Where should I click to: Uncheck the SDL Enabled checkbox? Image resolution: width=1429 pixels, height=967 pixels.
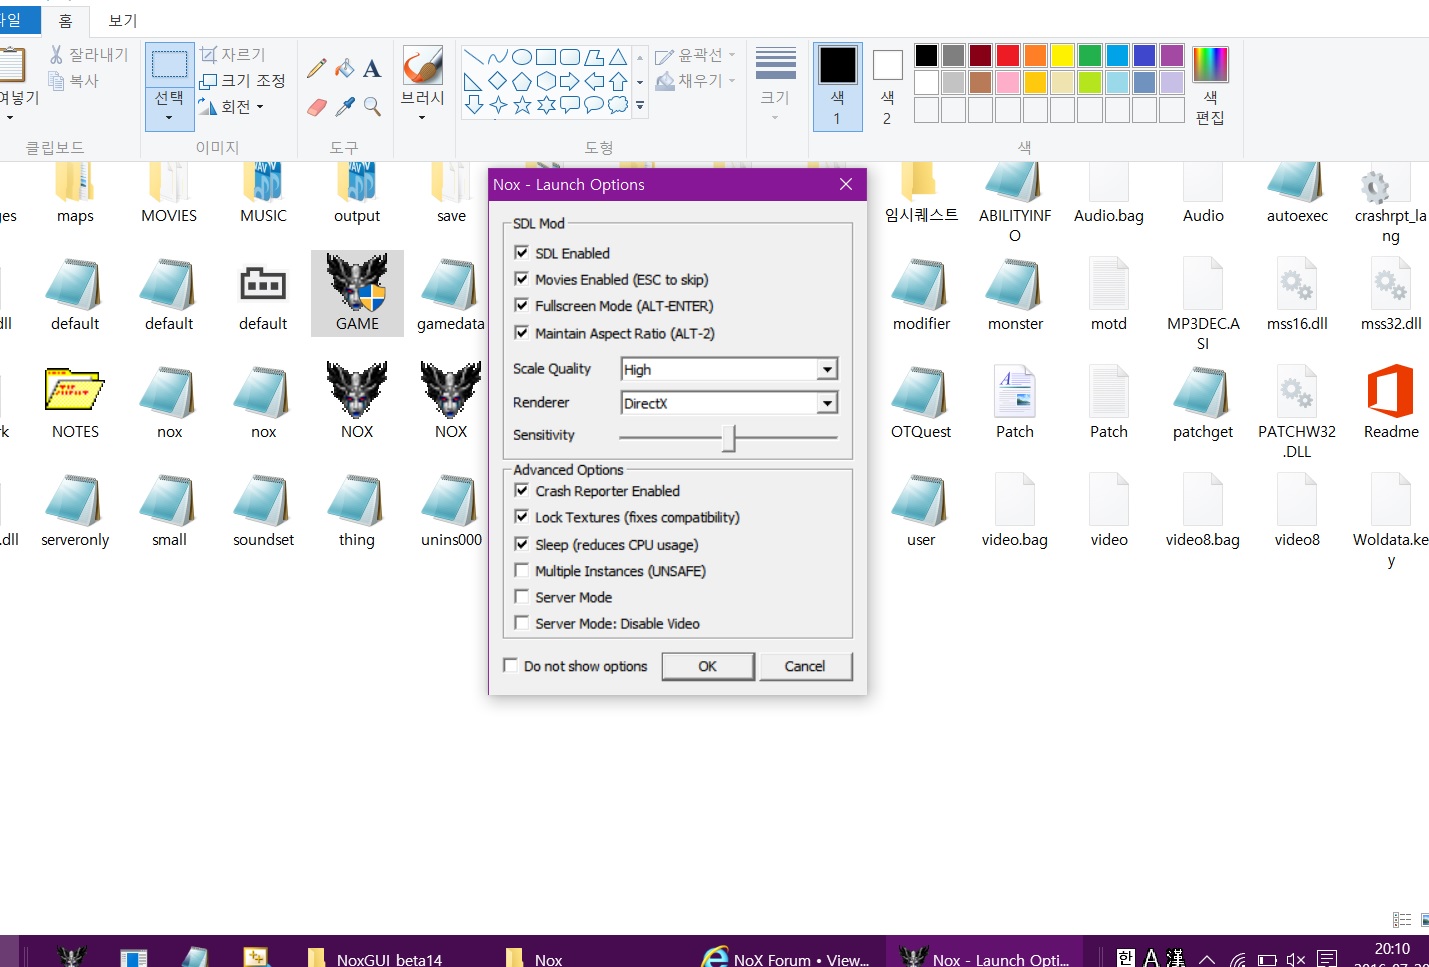(521, 252)
